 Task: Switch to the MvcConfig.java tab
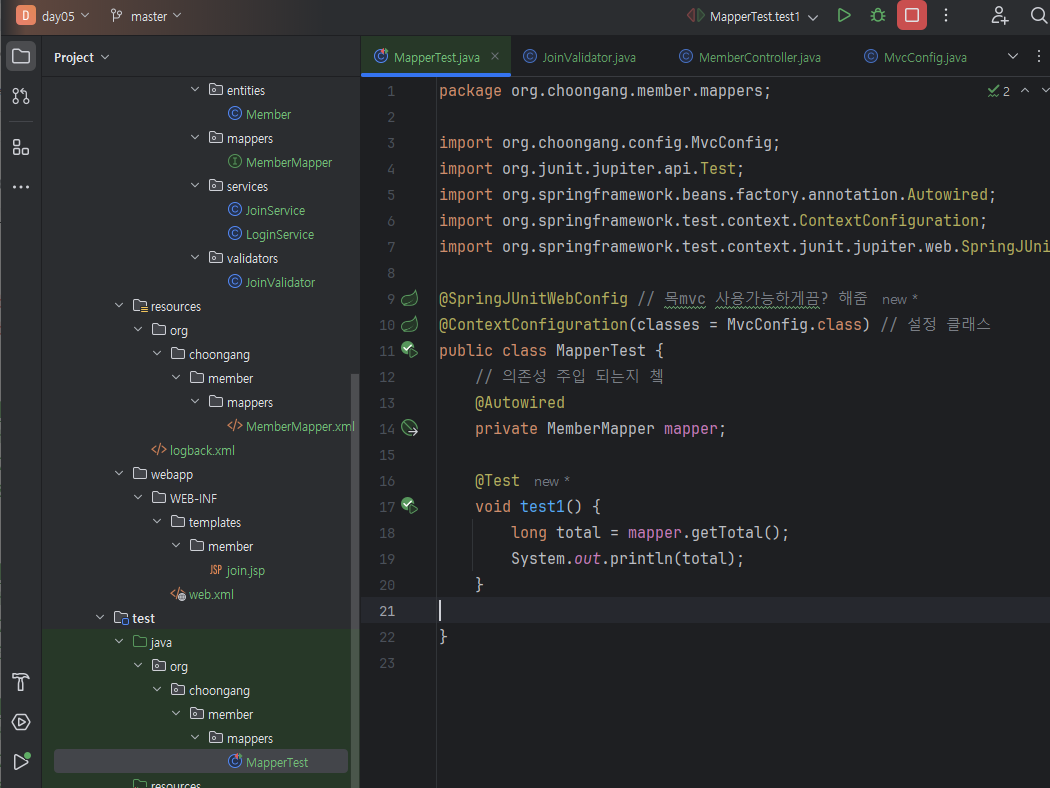(x=915, y=57)
